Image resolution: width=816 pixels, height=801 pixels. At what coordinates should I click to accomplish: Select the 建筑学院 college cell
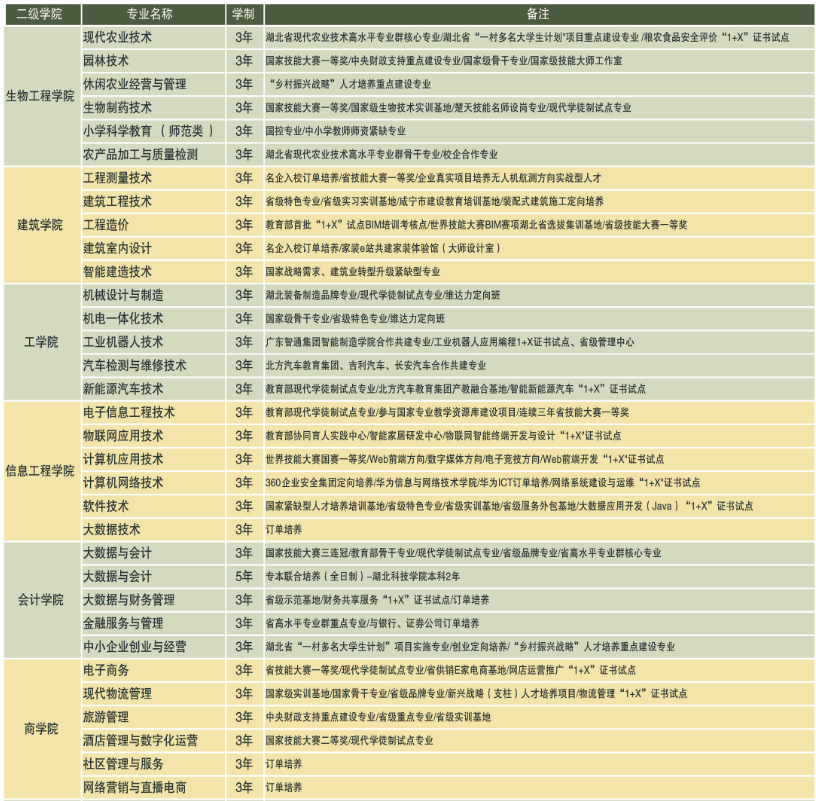(x=41, y=224)
